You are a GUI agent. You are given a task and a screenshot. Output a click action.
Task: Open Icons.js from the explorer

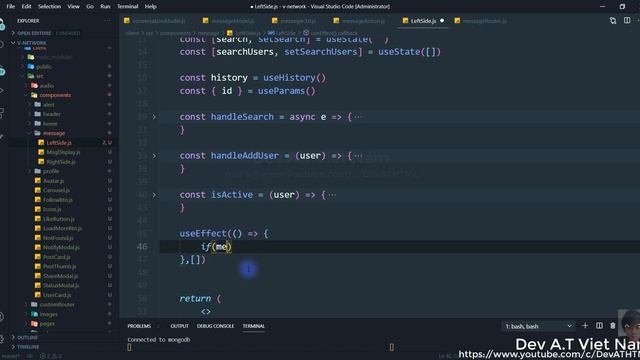52,209
